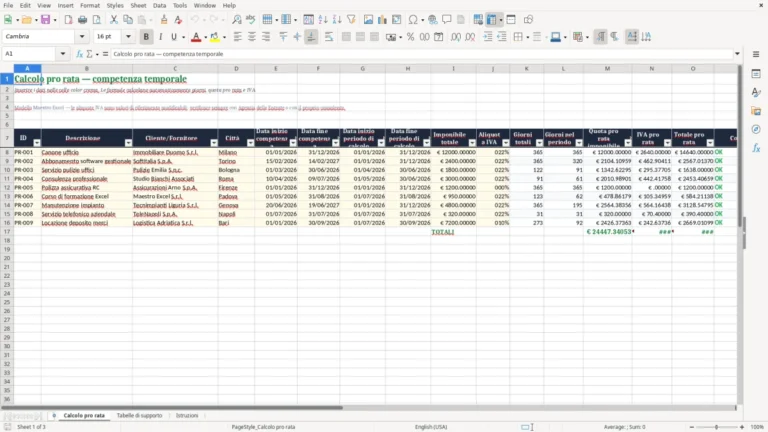Select column M header
The height and width of the screenshot is (432, 768).
coord(607,69)
